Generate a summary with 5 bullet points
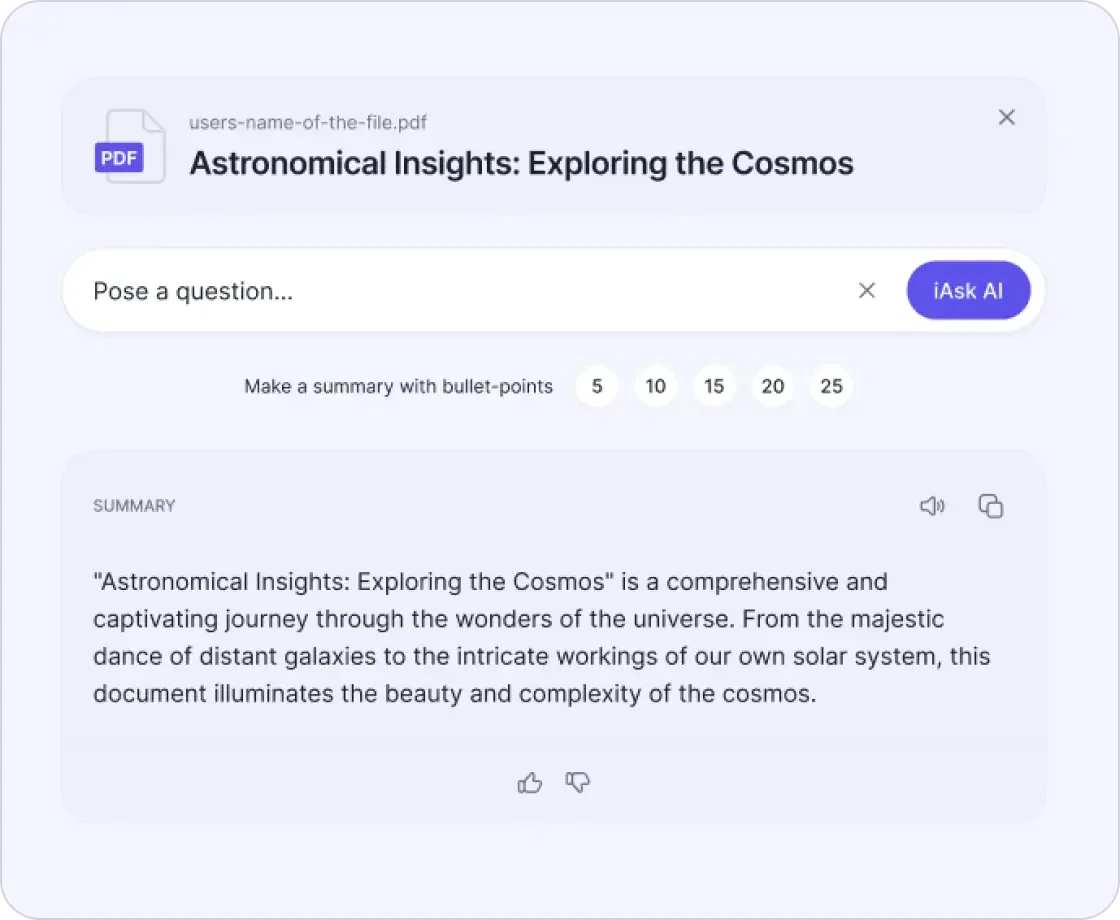Viewport: 1120px width, 920px height. coord(597,386)
